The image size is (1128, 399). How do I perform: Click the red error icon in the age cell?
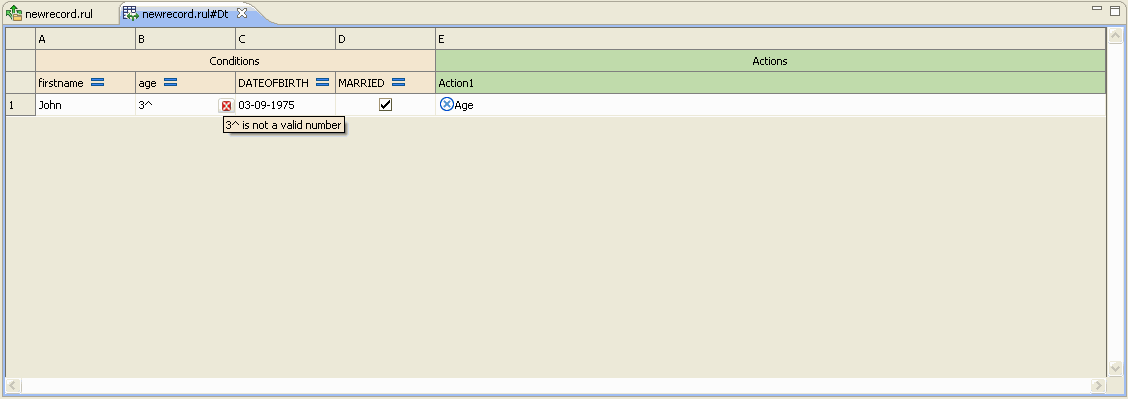(227, 106)
